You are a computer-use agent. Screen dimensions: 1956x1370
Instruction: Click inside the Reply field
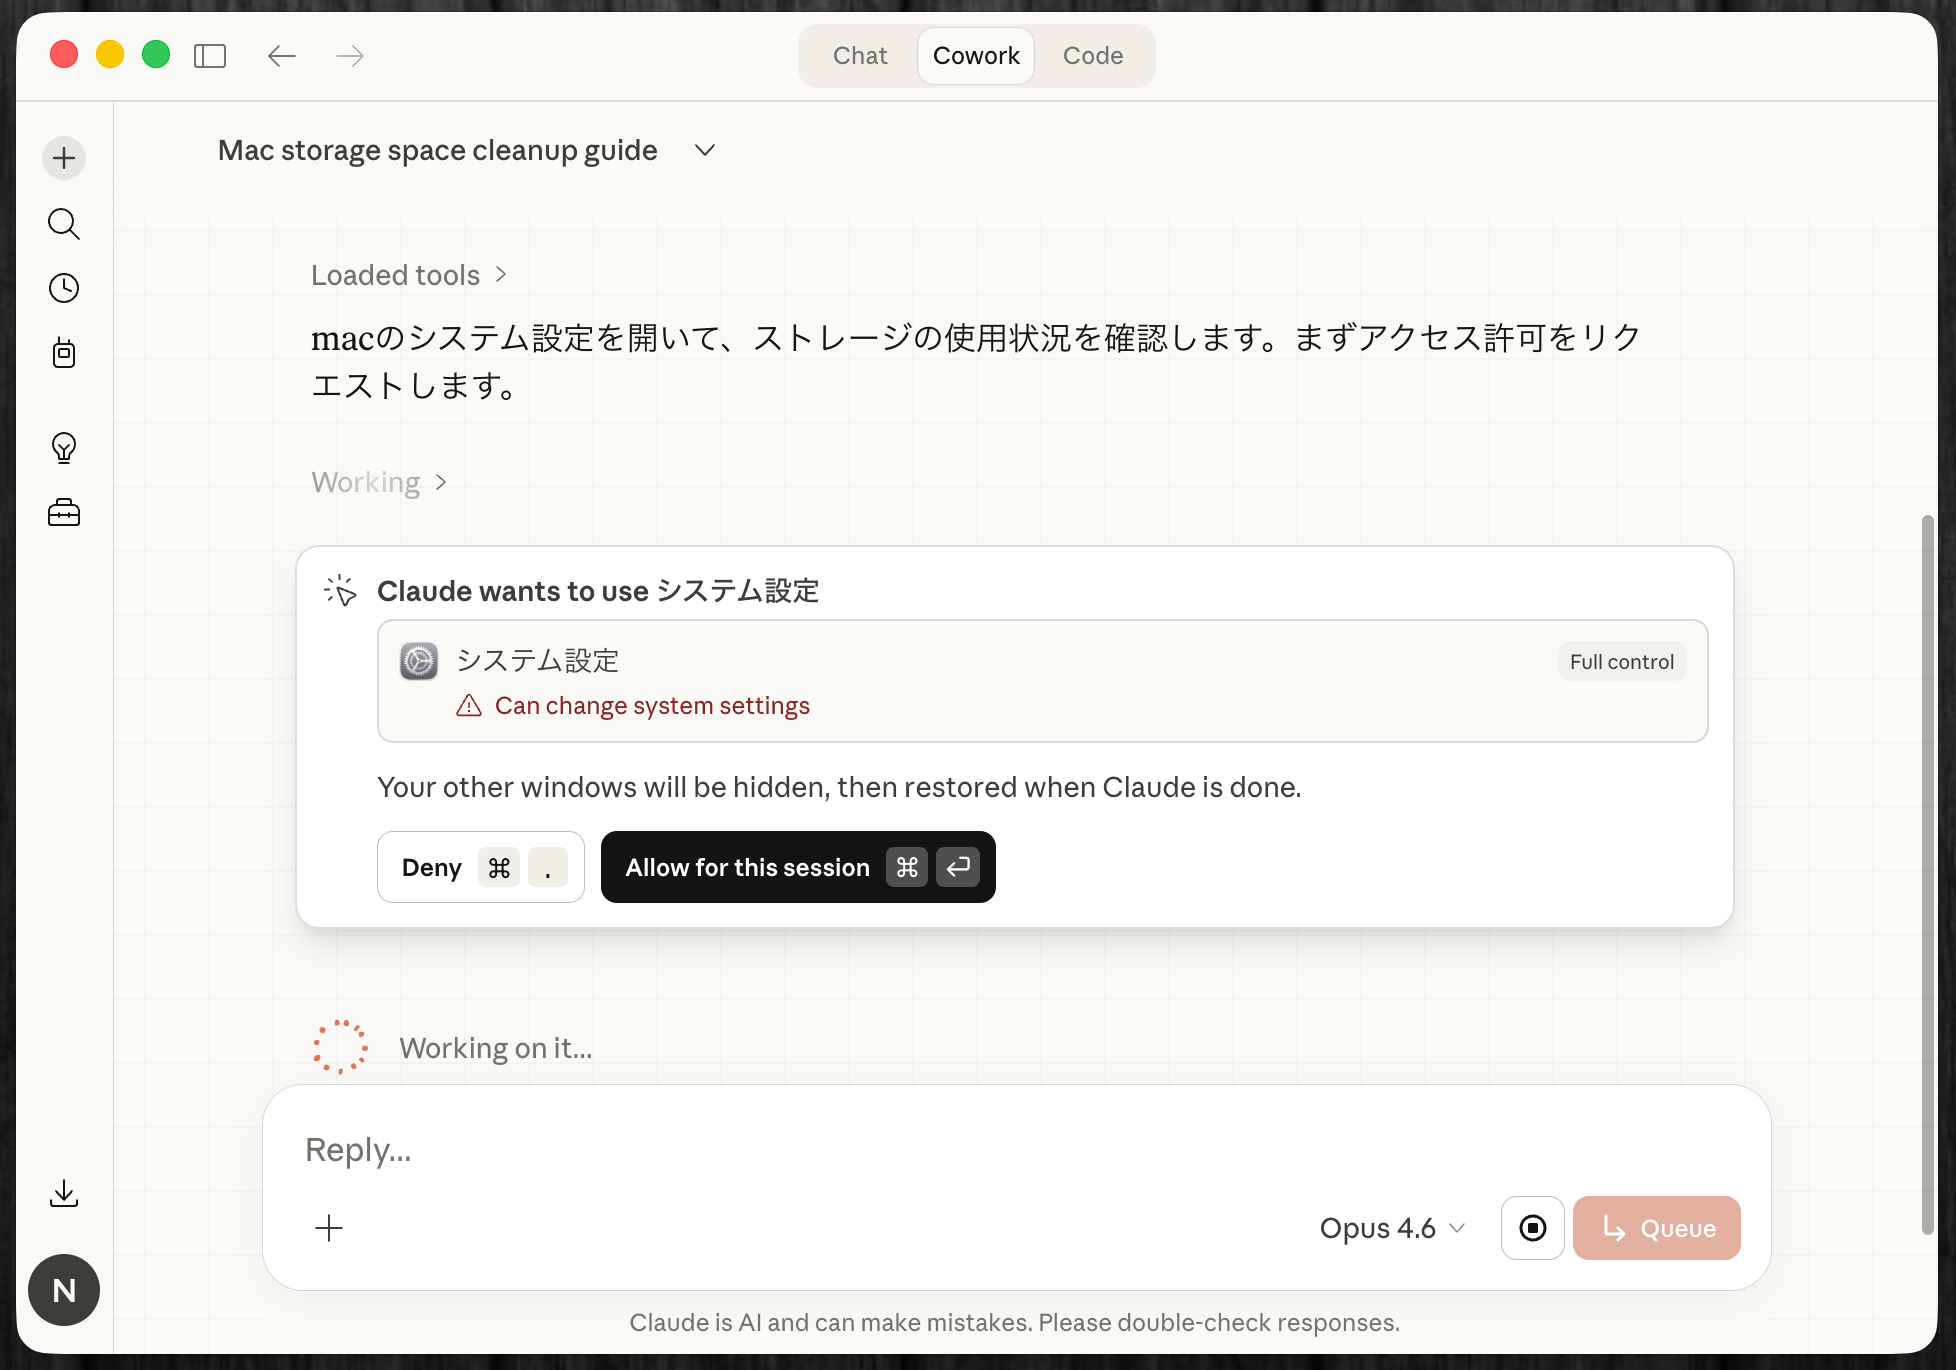700,1148
